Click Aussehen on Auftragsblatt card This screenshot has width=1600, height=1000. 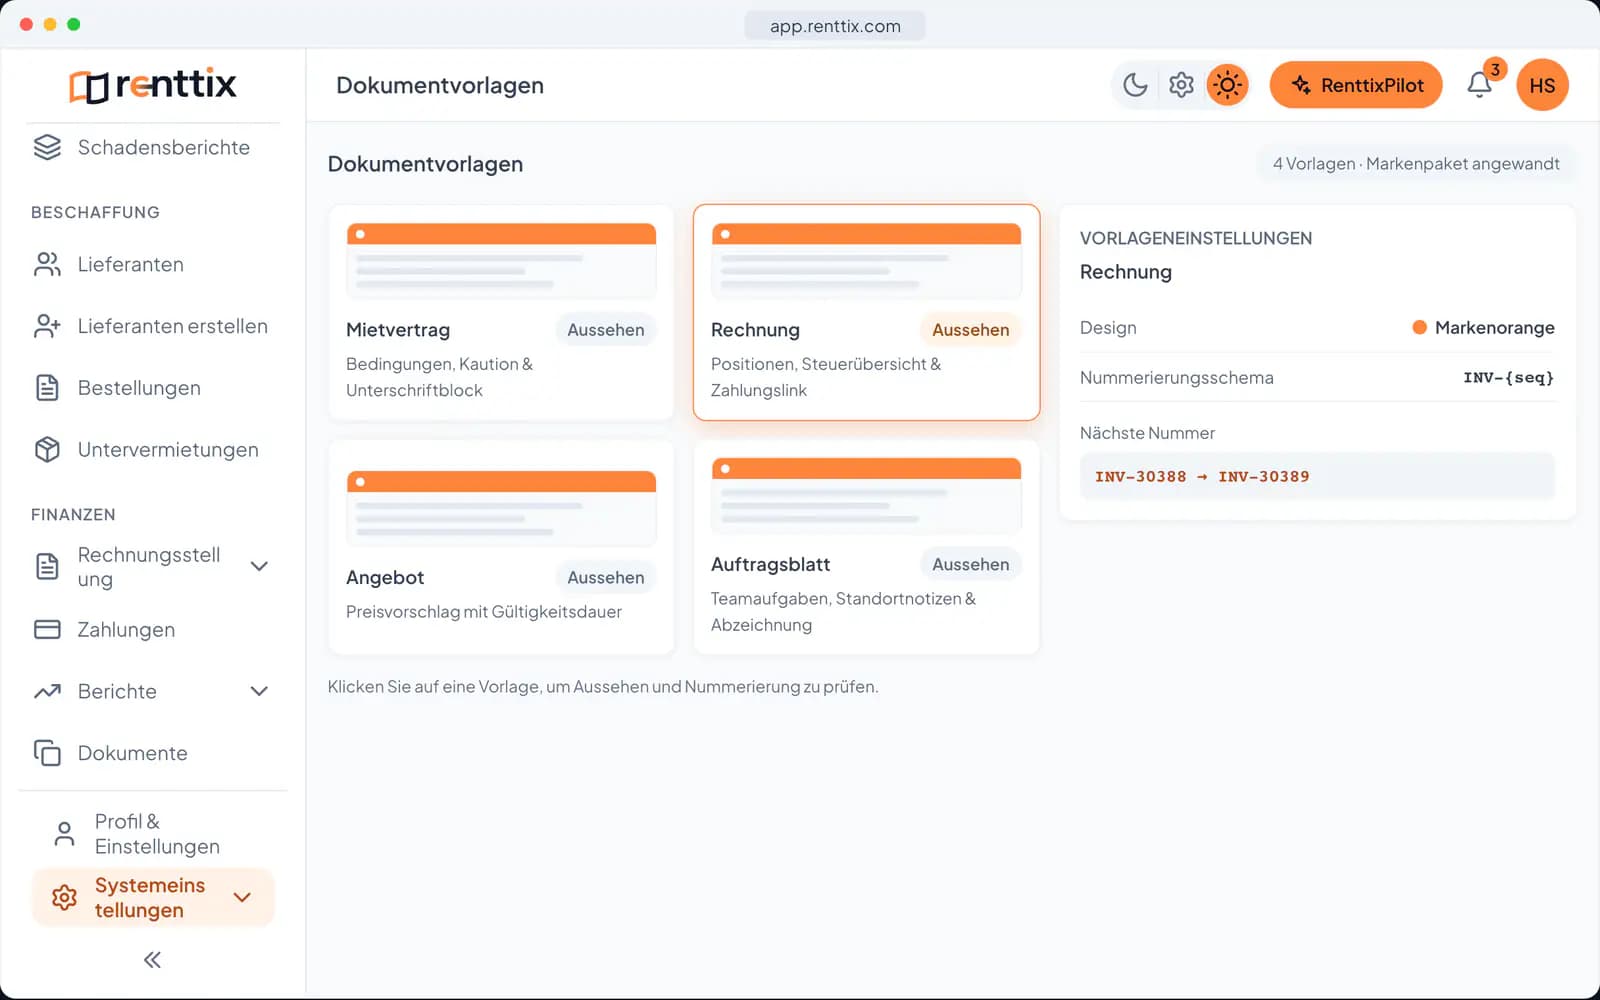click(970, 565)
